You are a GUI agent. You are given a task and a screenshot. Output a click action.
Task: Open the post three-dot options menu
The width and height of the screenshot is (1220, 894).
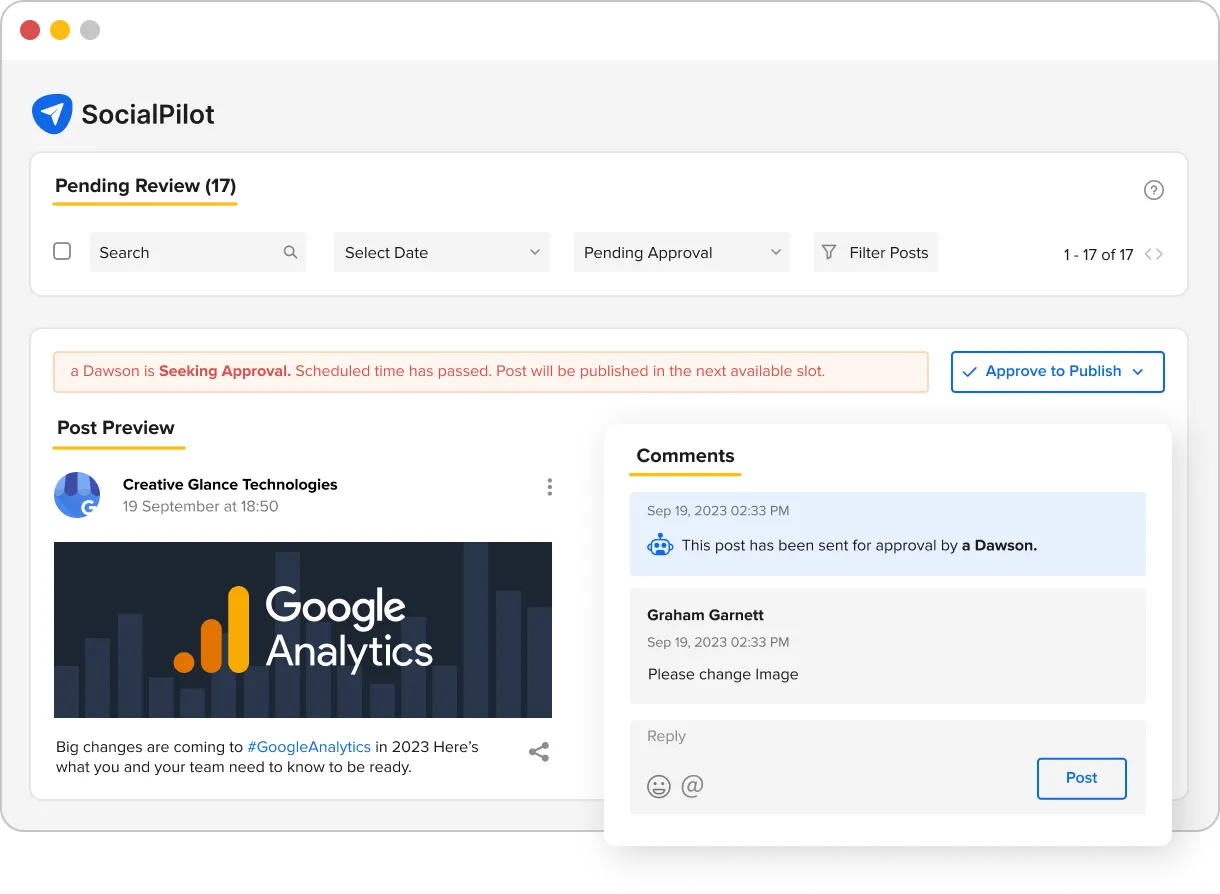(549, 487)
